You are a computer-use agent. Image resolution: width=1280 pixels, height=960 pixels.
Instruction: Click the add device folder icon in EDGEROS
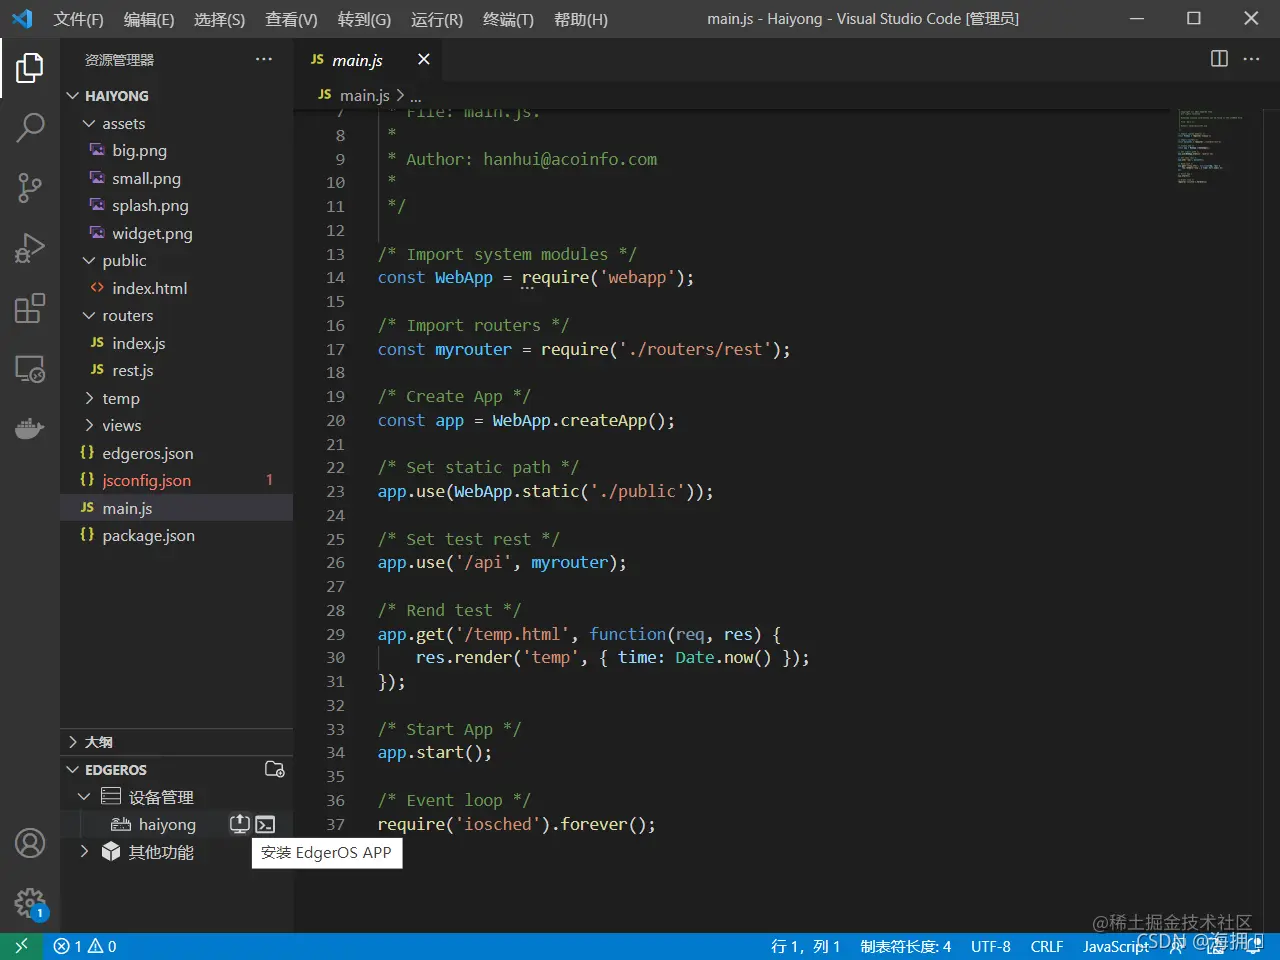[x=274, y=769]
